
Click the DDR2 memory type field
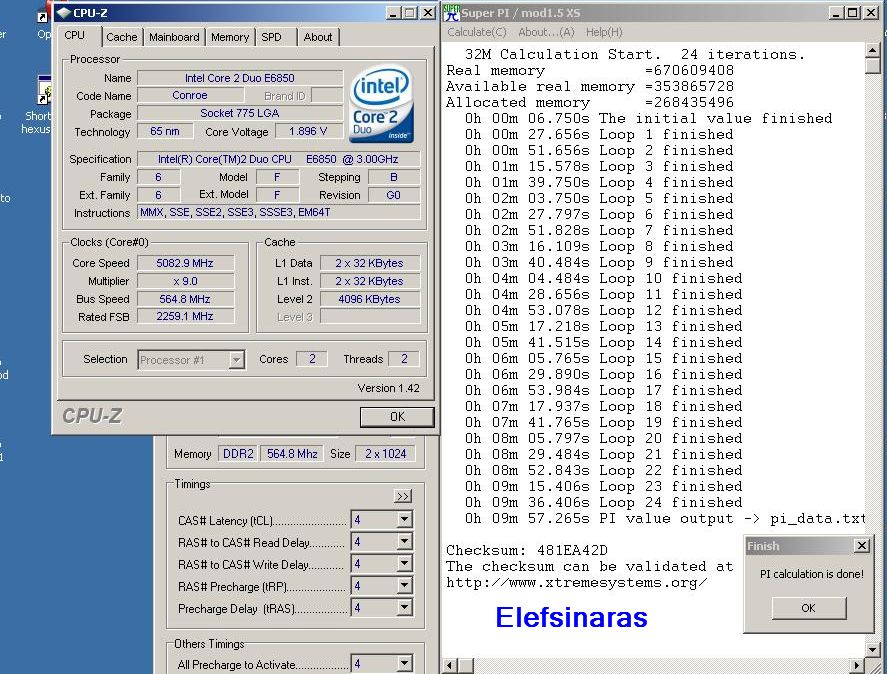coord(238,454)
